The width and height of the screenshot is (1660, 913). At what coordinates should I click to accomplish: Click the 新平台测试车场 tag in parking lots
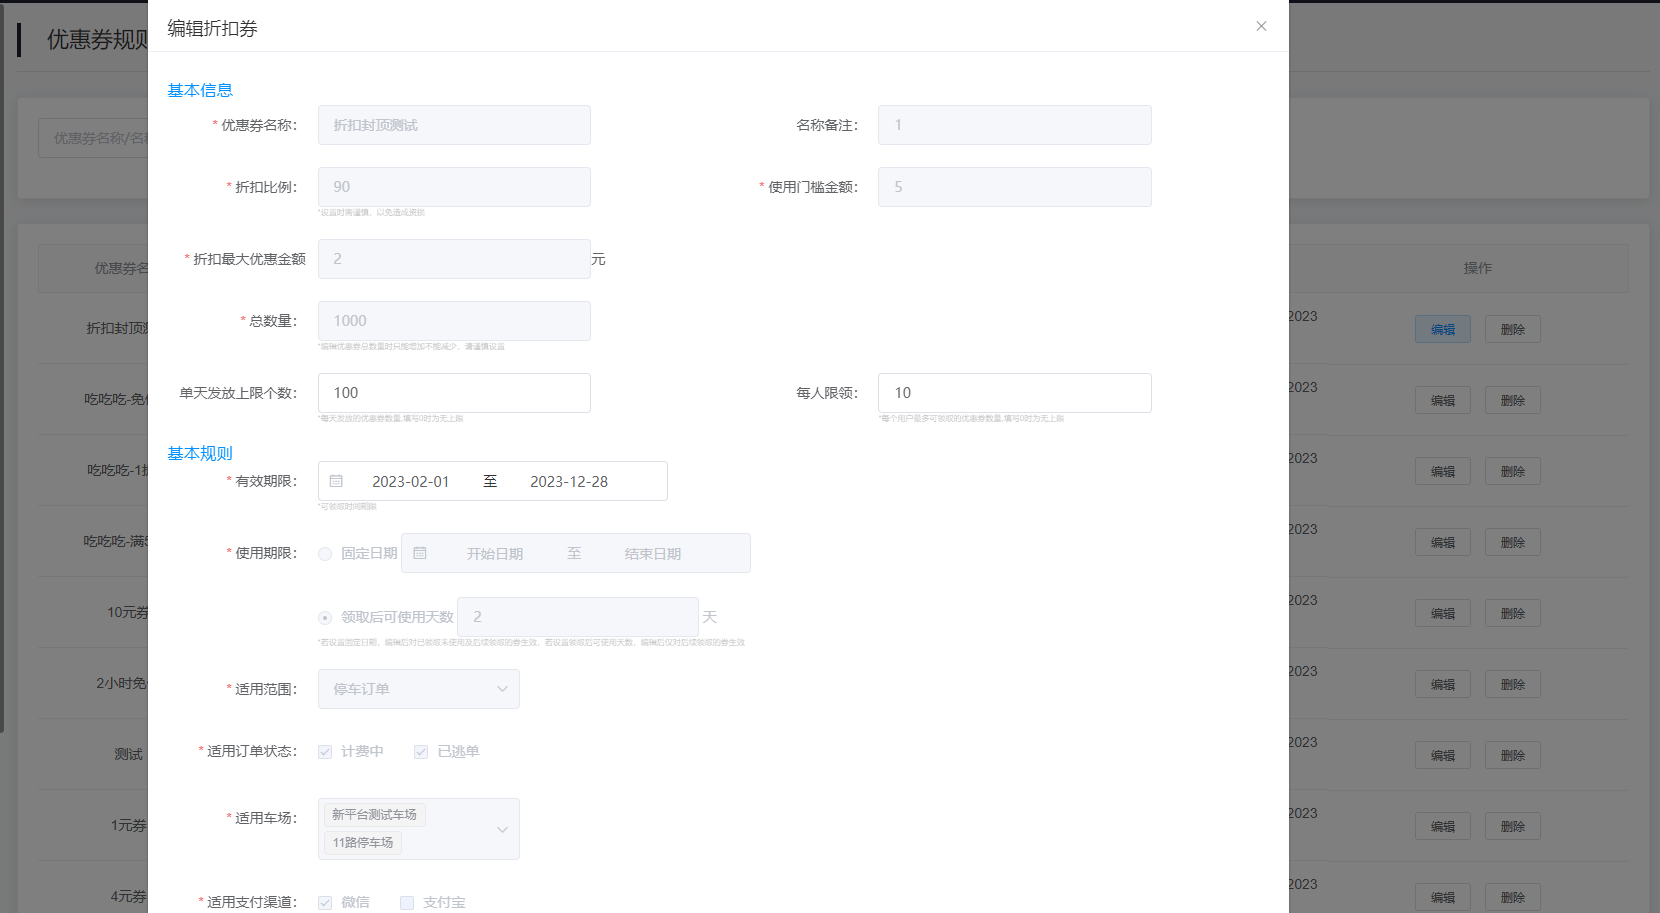coord(374,815)
